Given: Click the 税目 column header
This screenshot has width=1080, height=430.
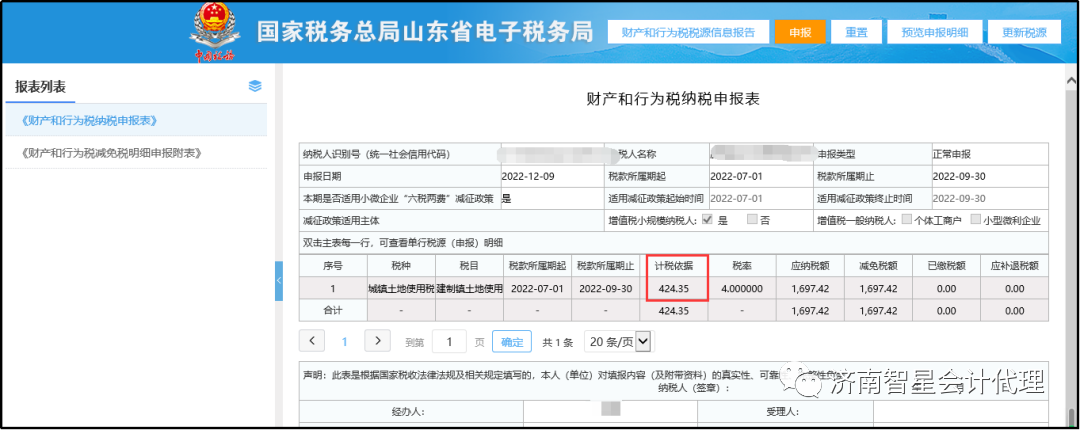Looking at the screenshot, I should 469,265.
